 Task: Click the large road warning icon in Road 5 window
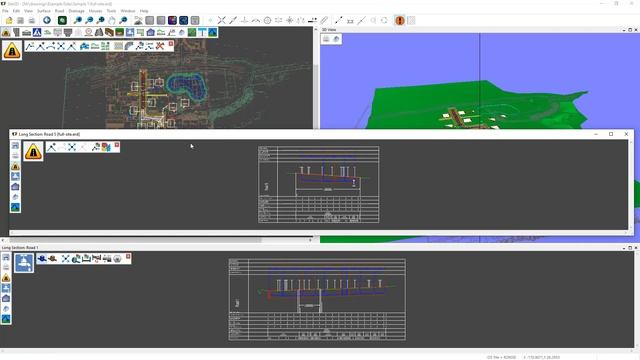[x=33, y=151]
